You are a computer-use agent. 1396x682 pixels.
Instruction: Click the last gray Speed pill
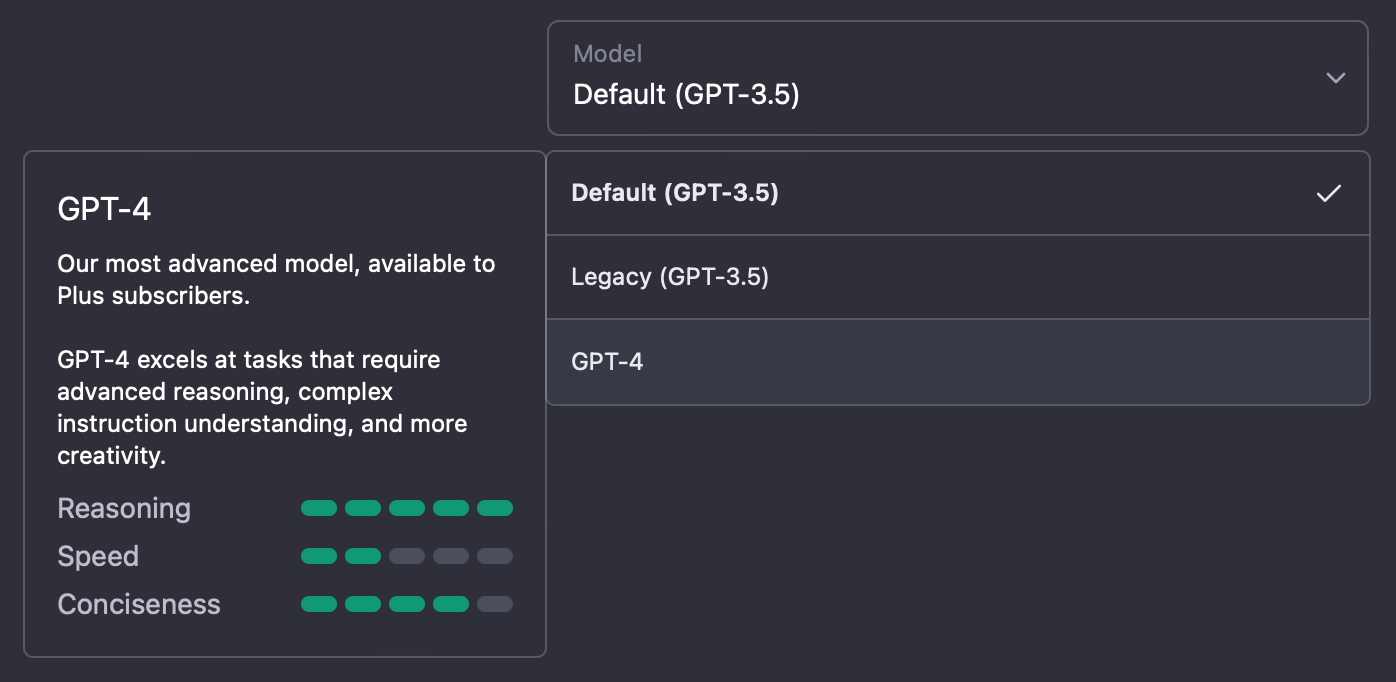[495, 556]
